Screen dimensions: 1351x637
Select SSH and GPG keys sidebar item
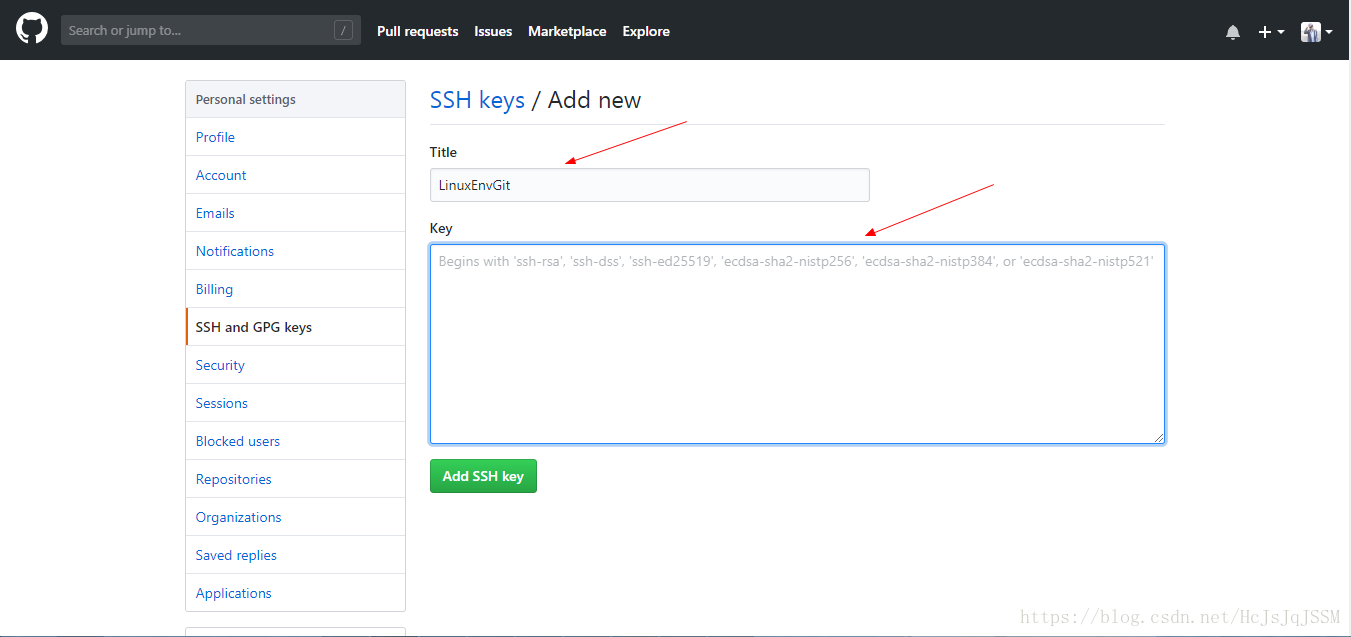click(x=295, y=327)
